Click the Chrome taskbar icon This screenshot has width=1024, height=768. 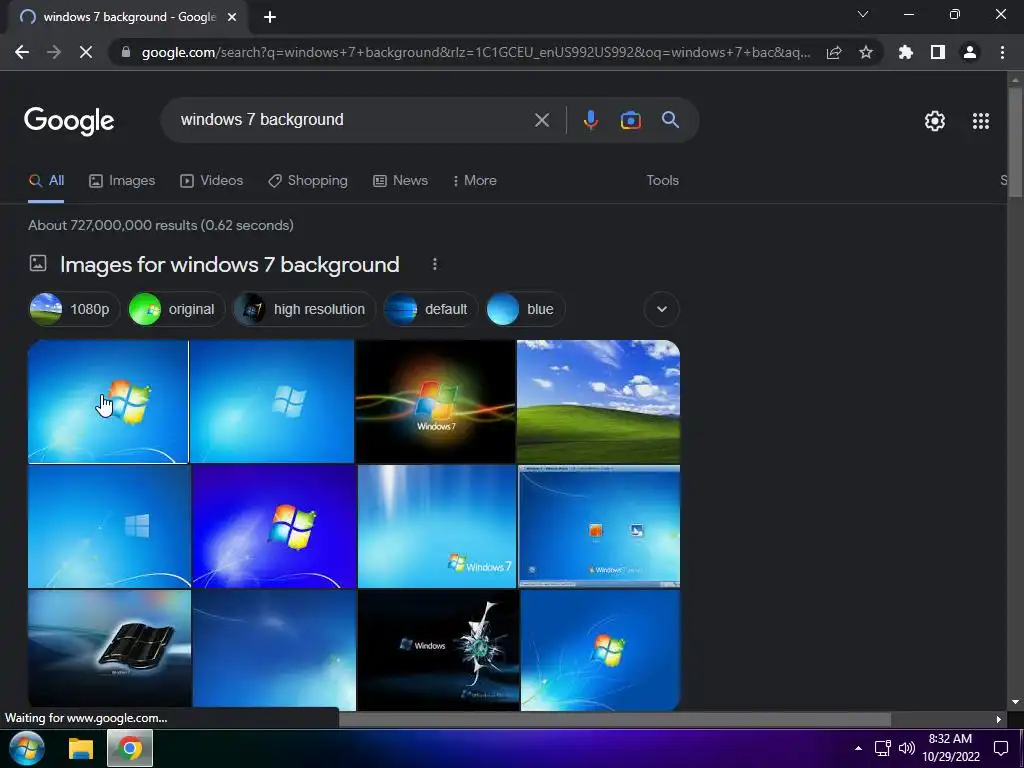129,748
